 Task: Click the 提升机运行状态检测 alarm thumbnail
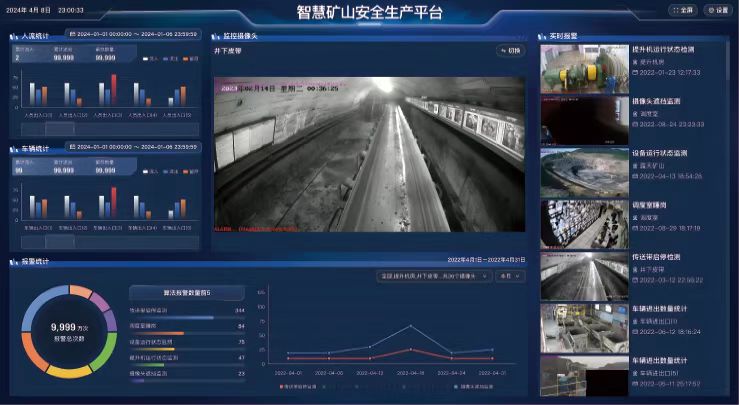coord(584,69)
